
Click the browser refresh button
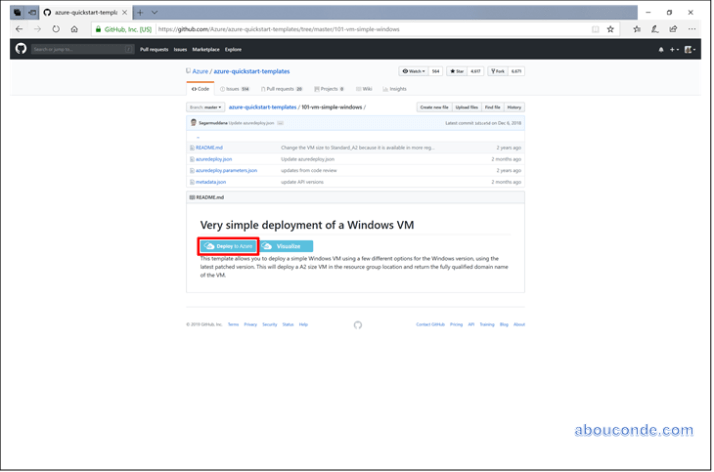pyautogui.click(x=55, y=29)
